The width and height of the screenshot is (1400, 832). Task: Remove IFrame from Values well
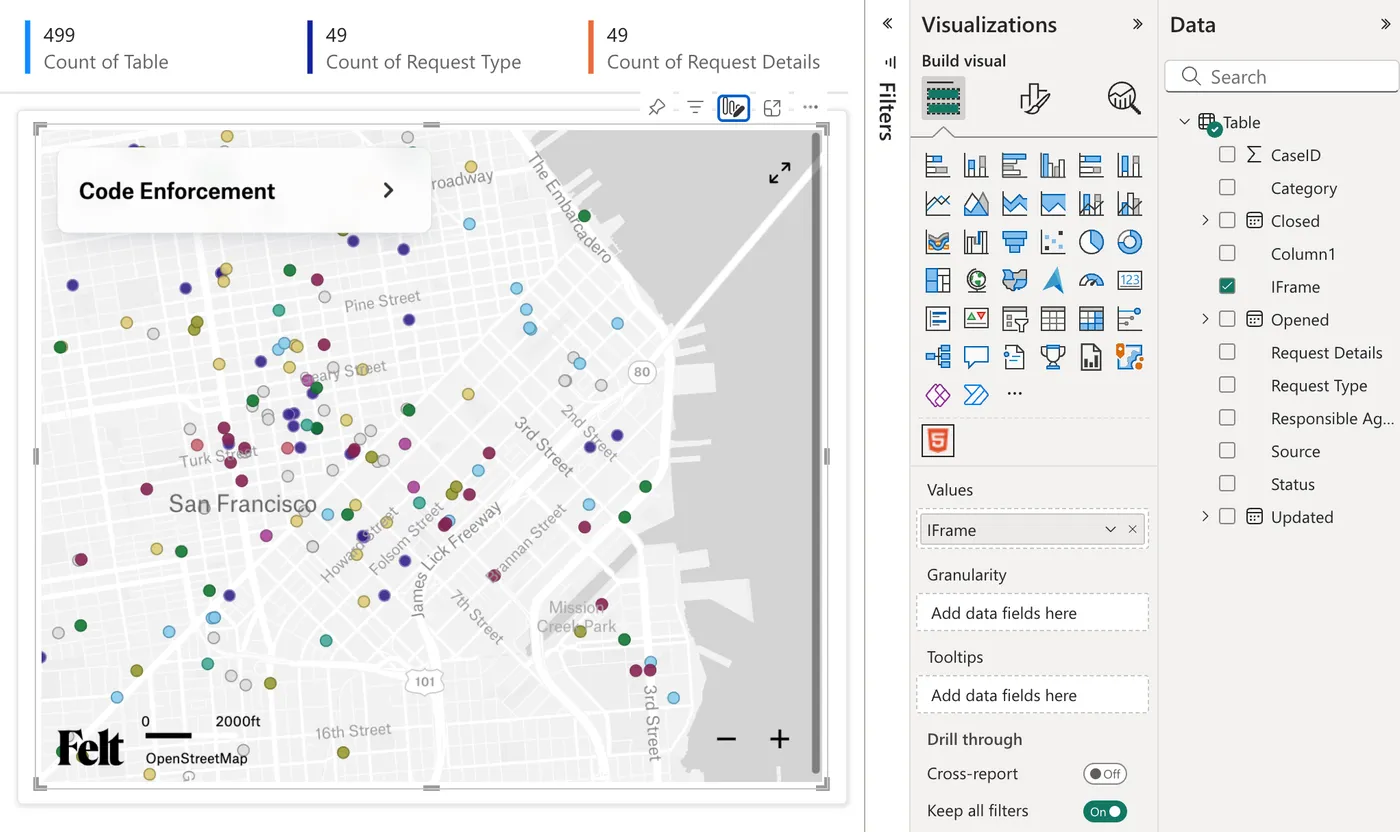pyautogui.click(x=1133, y=530)
